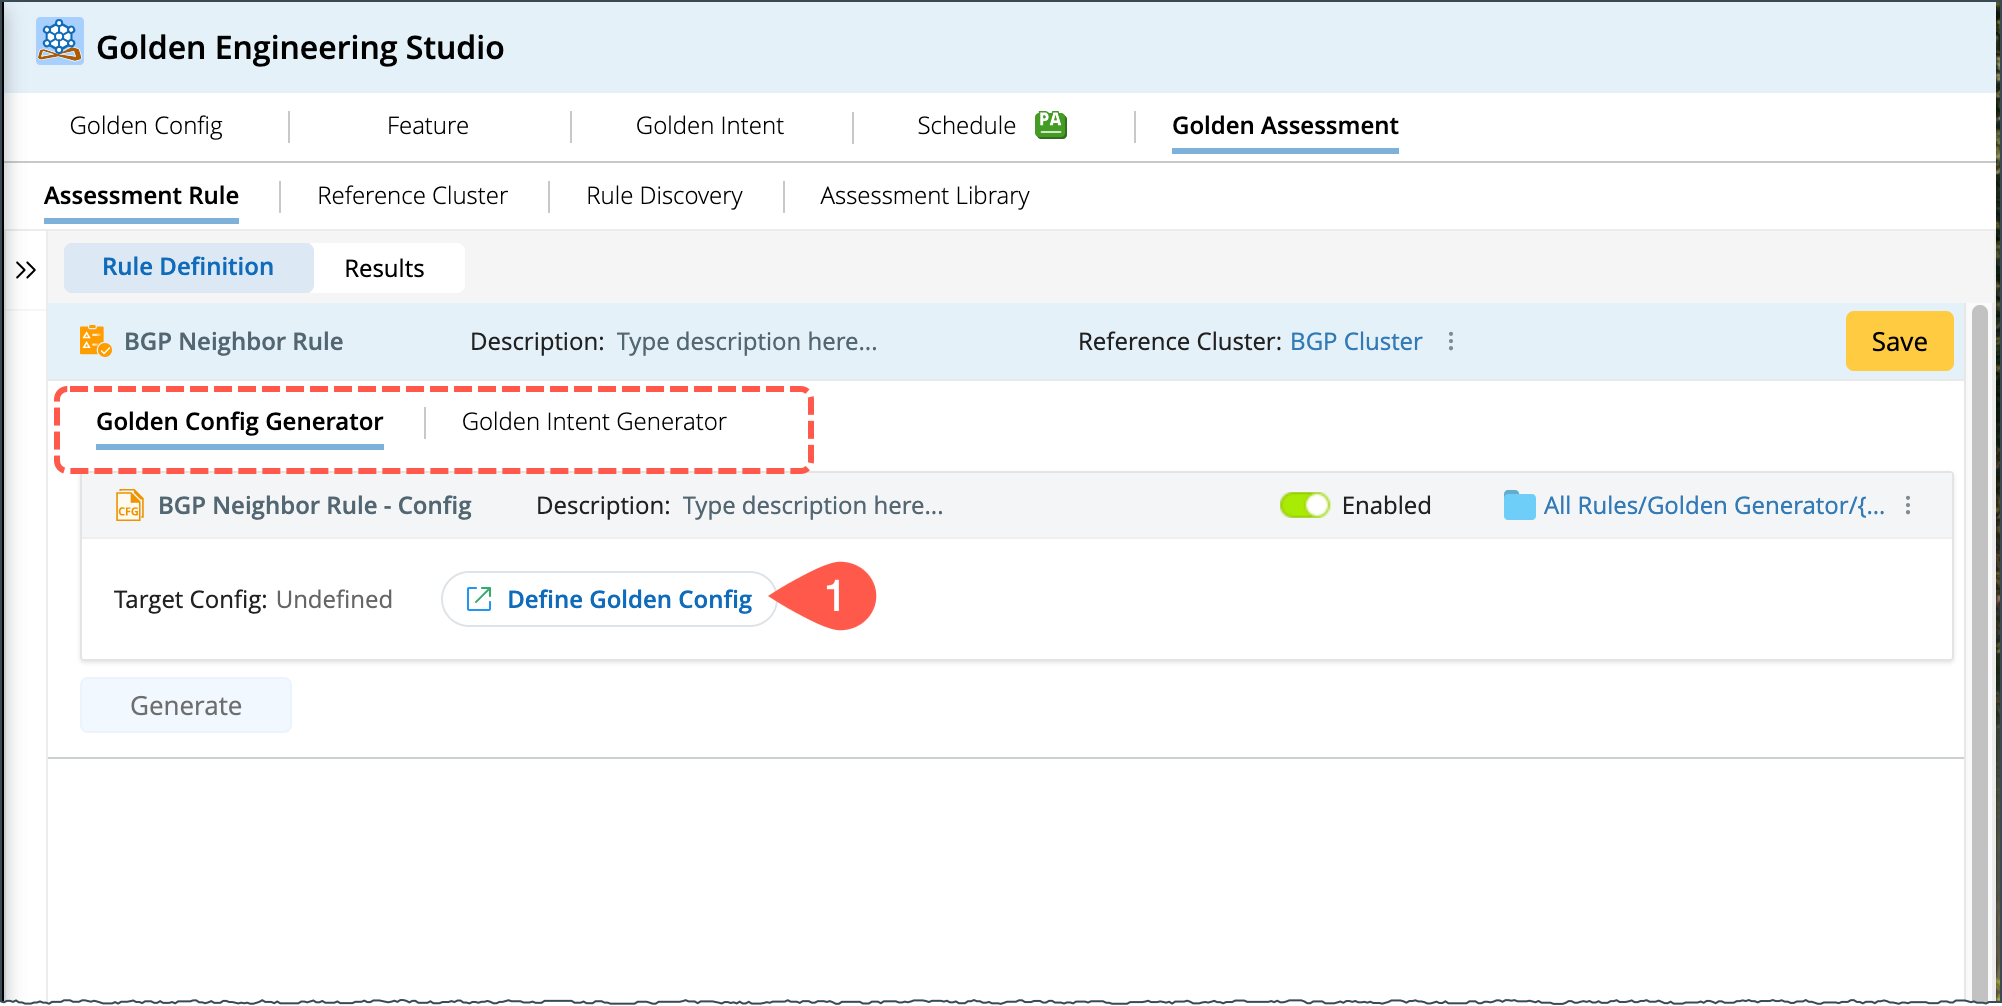Click the Golden Engineering Studio logo icon
Image resolution: width=2002 pixels, height=1006 pixels.
[59, 41]
